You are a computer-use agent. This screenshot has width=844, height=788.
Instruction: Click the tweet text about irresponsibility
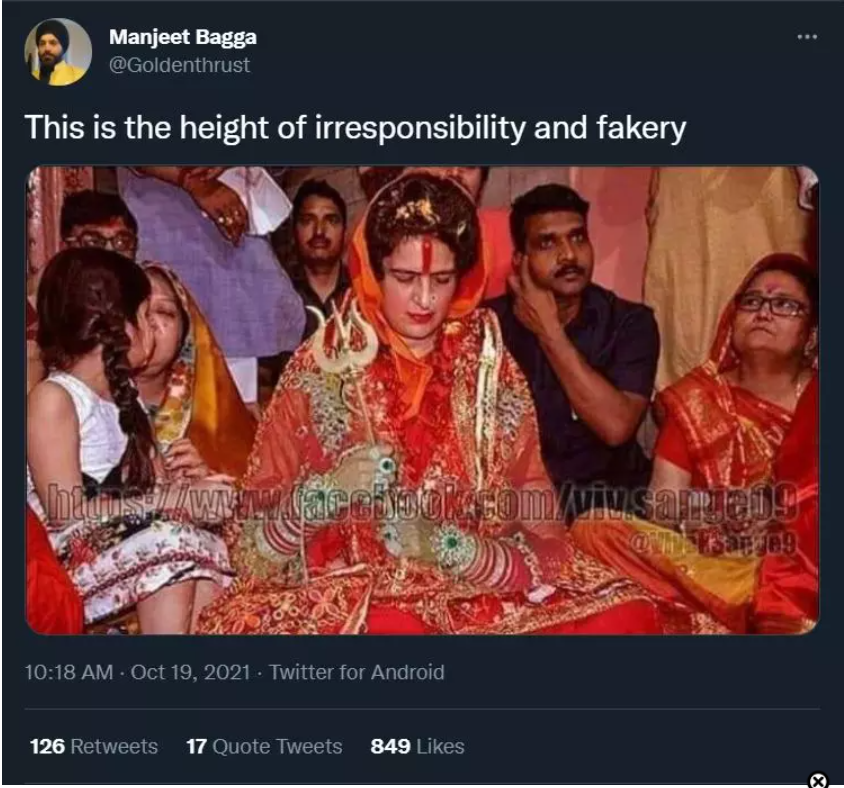[354, 128]
